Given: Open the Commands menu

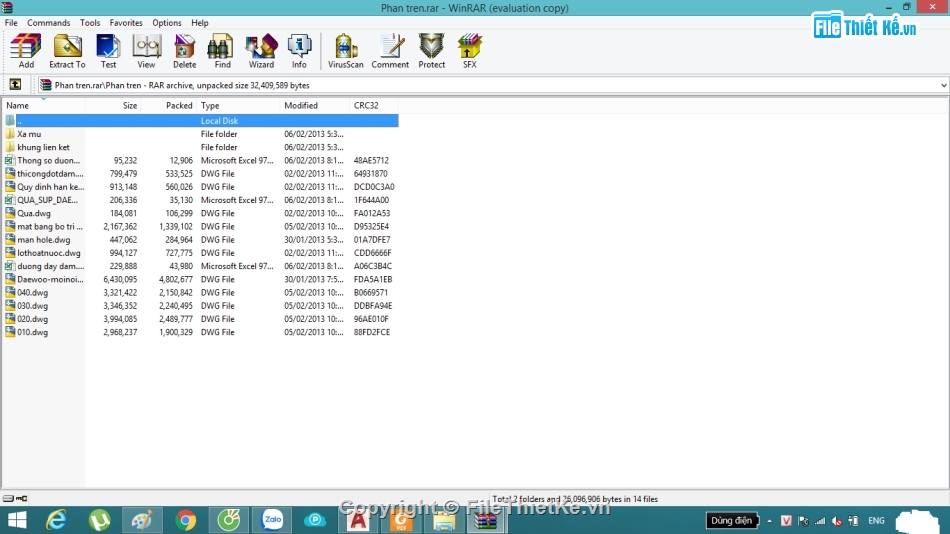Looking at the screenshot, I should [x=48, y=22].
